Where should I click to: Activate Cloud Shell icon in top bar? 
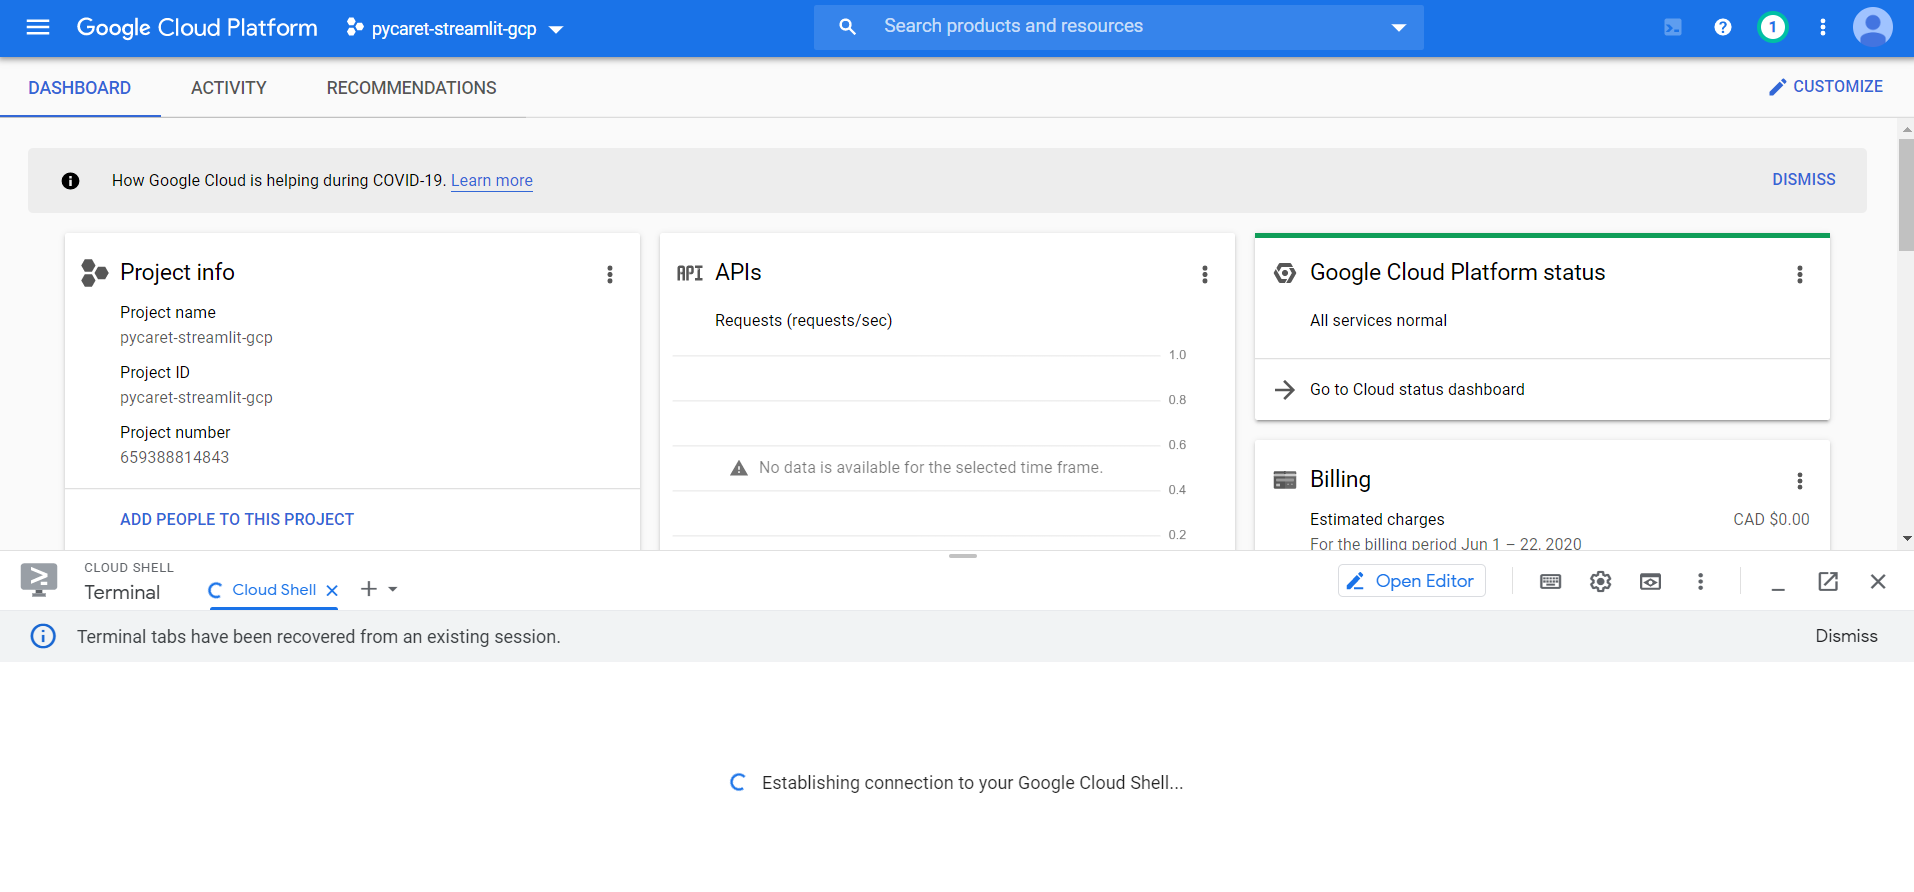point(1673,27)
